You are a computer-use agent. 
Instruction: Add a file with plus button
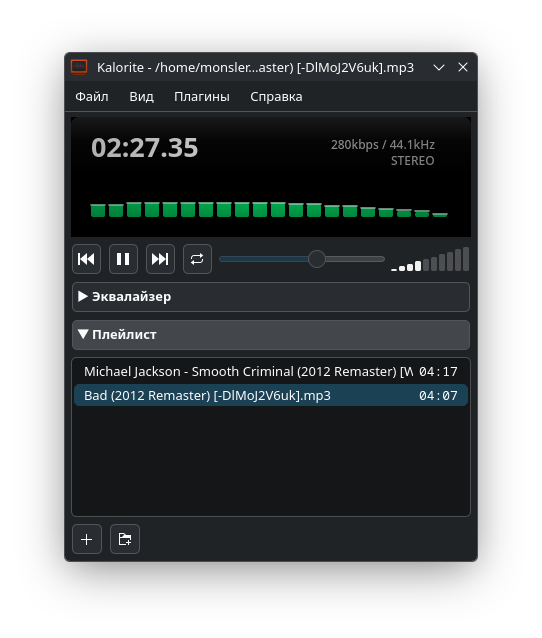click(87, 539)
